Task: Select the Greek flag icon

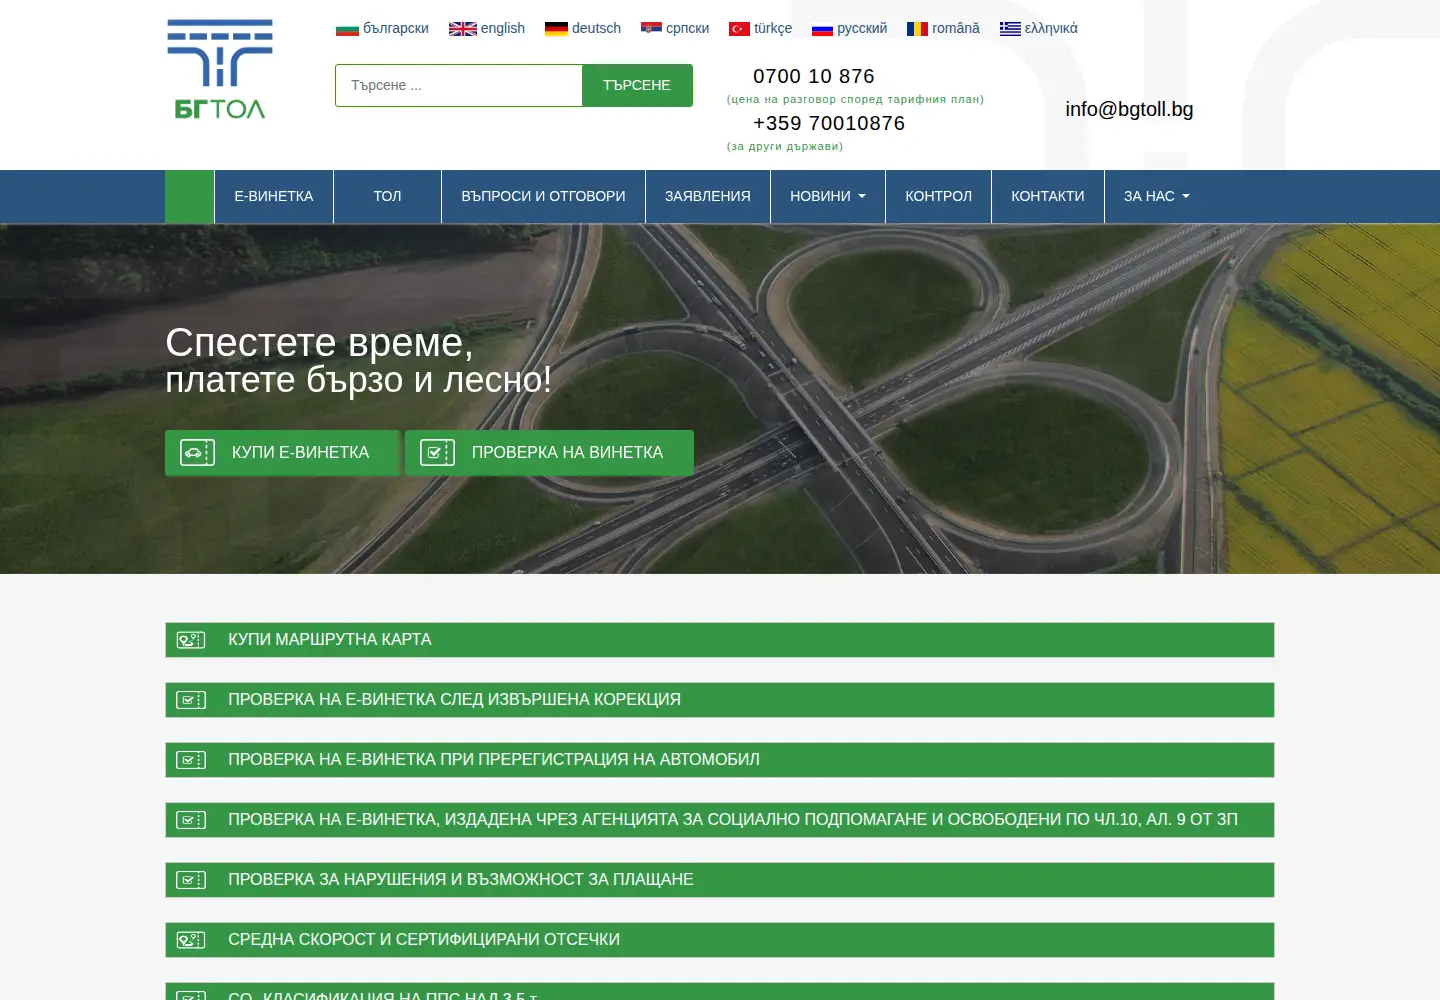Action: point(1010,29)
